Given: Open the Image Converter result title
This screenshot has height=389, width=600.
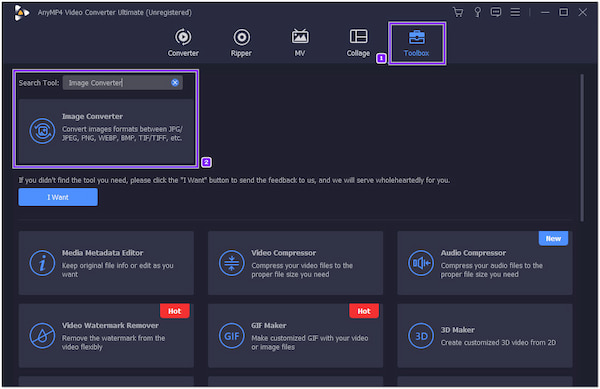Looking at the screenshot, I should click(x=93, y=116).
